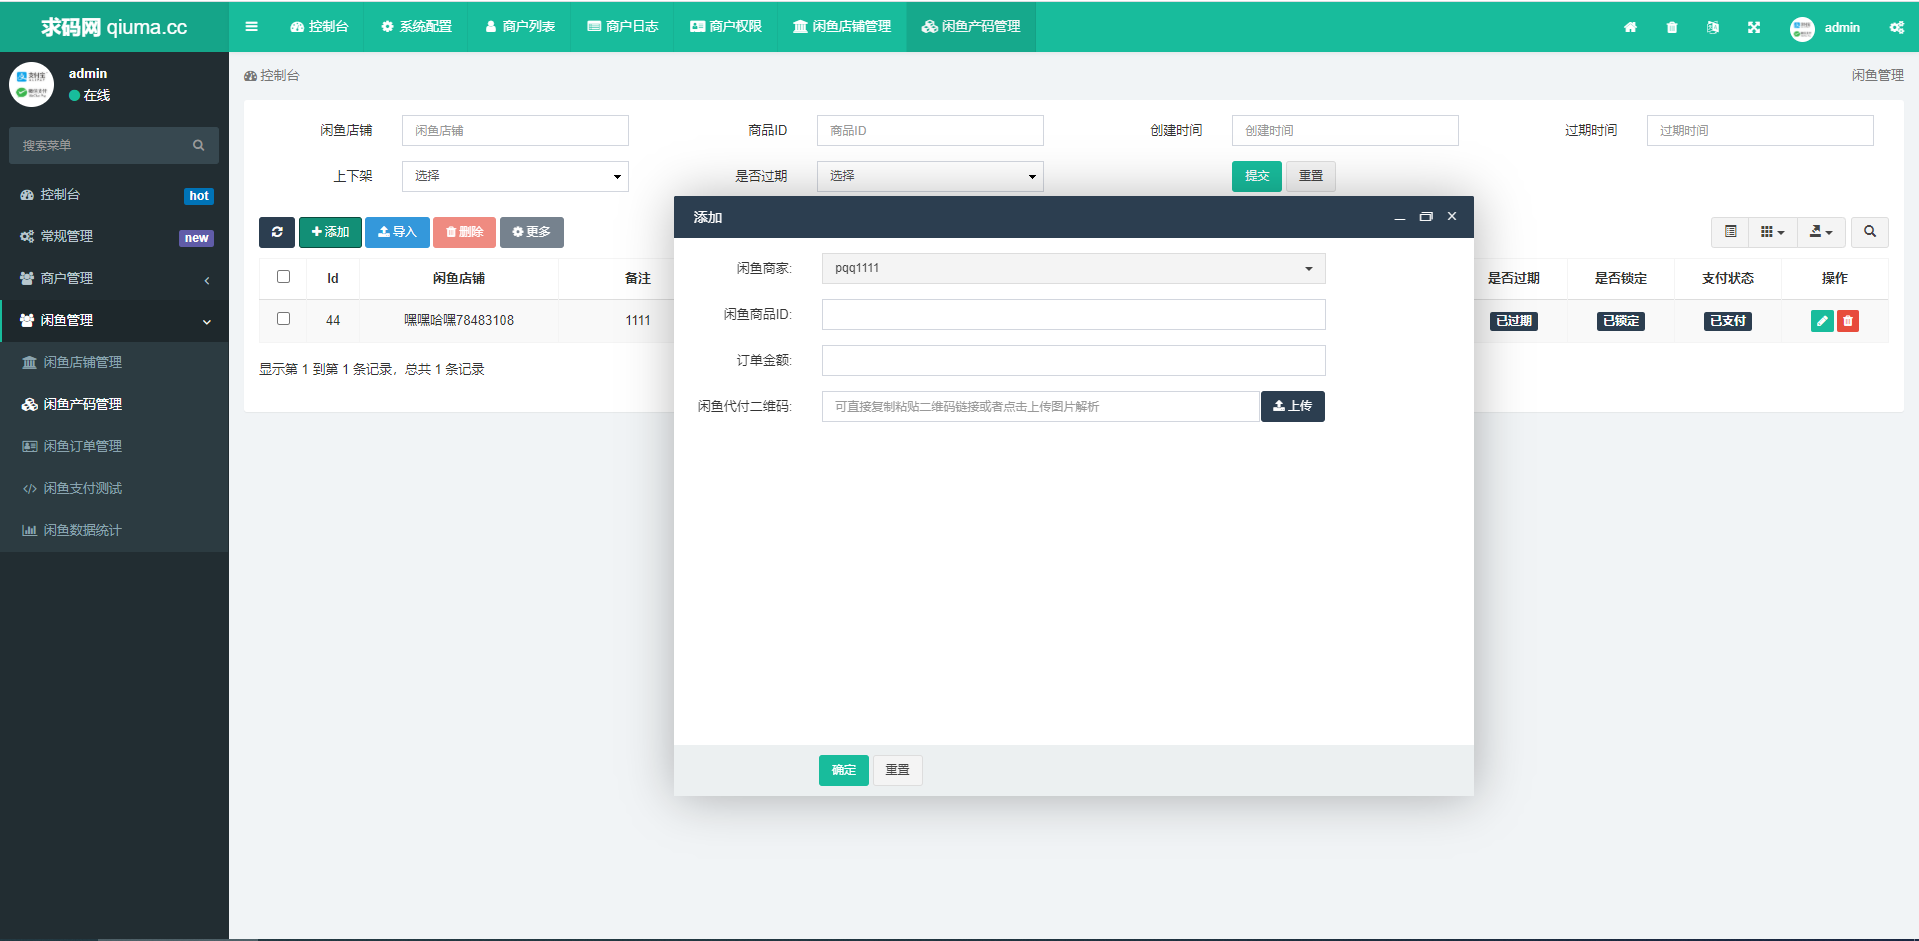Screen dimensions: 1919x941
Task: Click the green 添加 button
Action: tap(330, 232)
